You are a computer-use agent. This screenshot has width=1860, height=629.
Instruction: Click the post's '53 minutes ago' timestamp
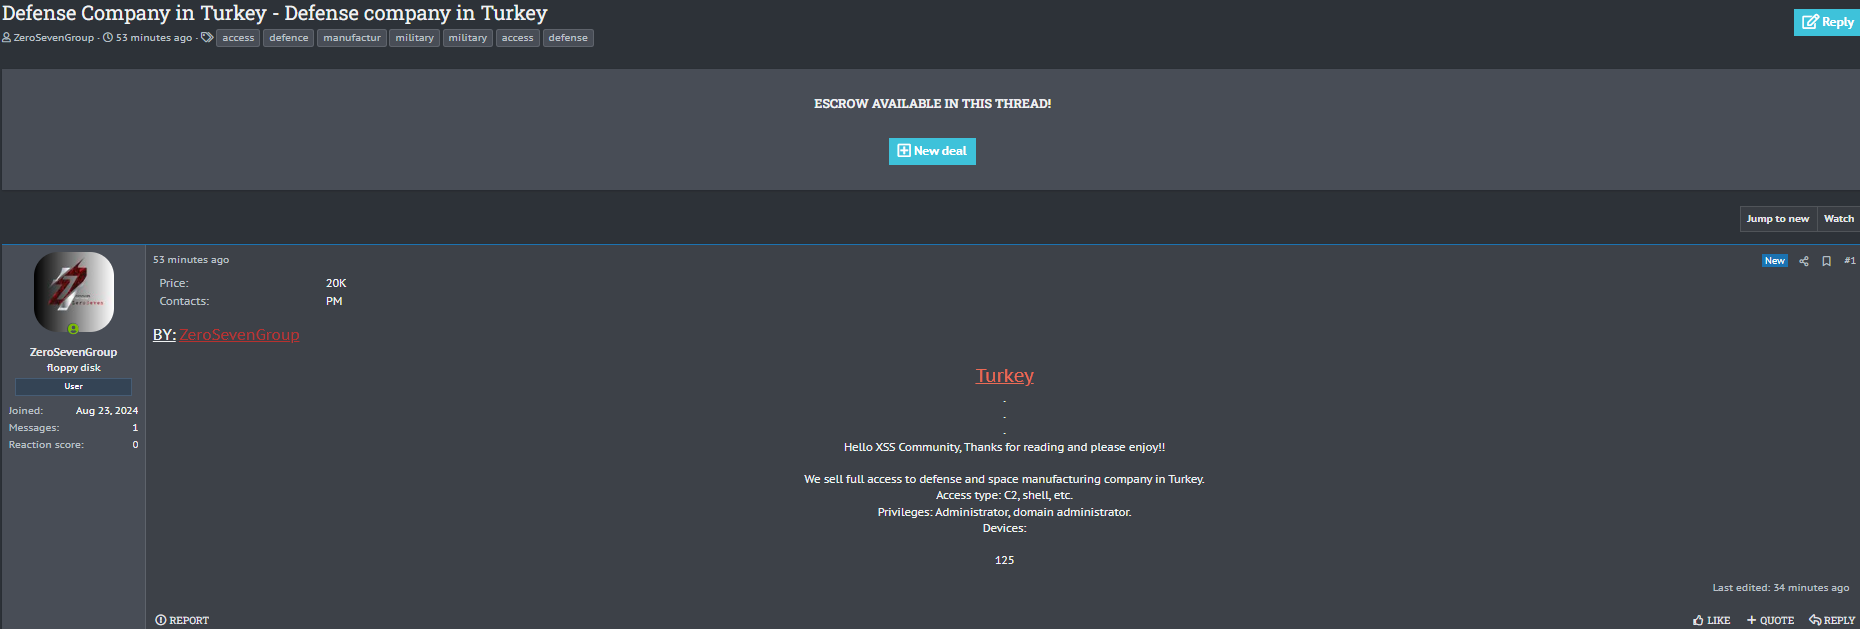point(191,260)
